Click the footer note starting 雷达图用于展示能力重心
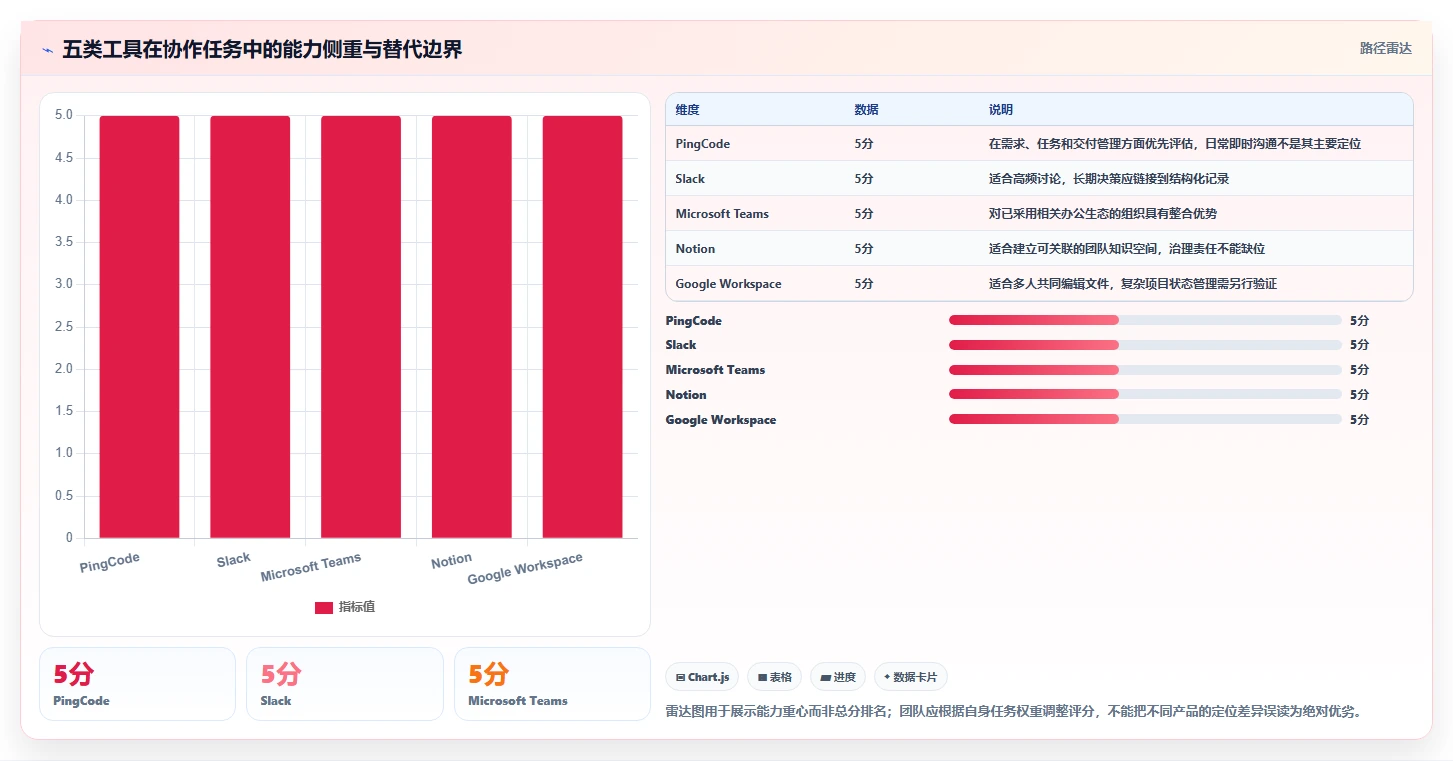Viewport: 1453px width, 761px height. (1014, 712)
